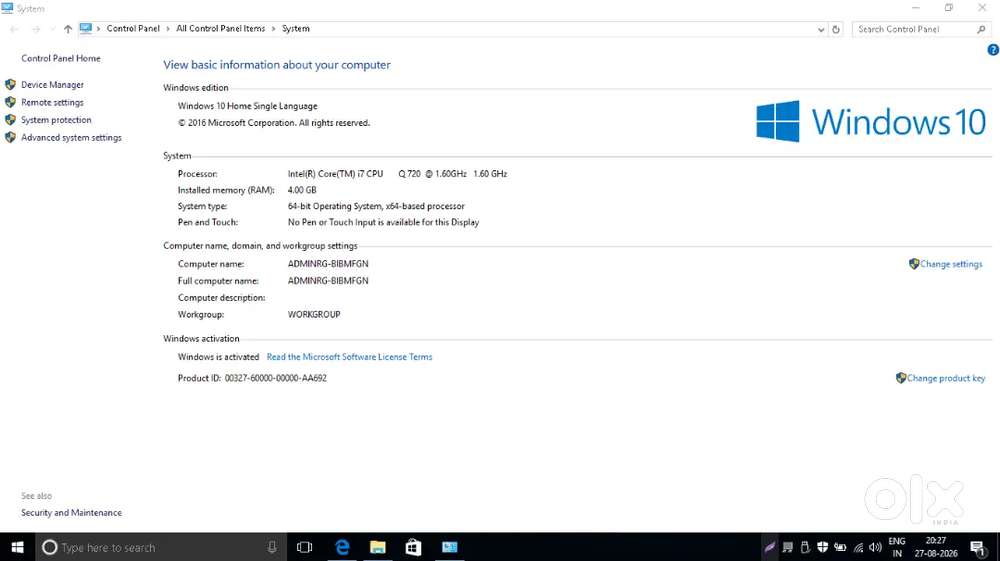Select Control Panel in breadcrumb path
The image size is (1000, 561).
133,29
